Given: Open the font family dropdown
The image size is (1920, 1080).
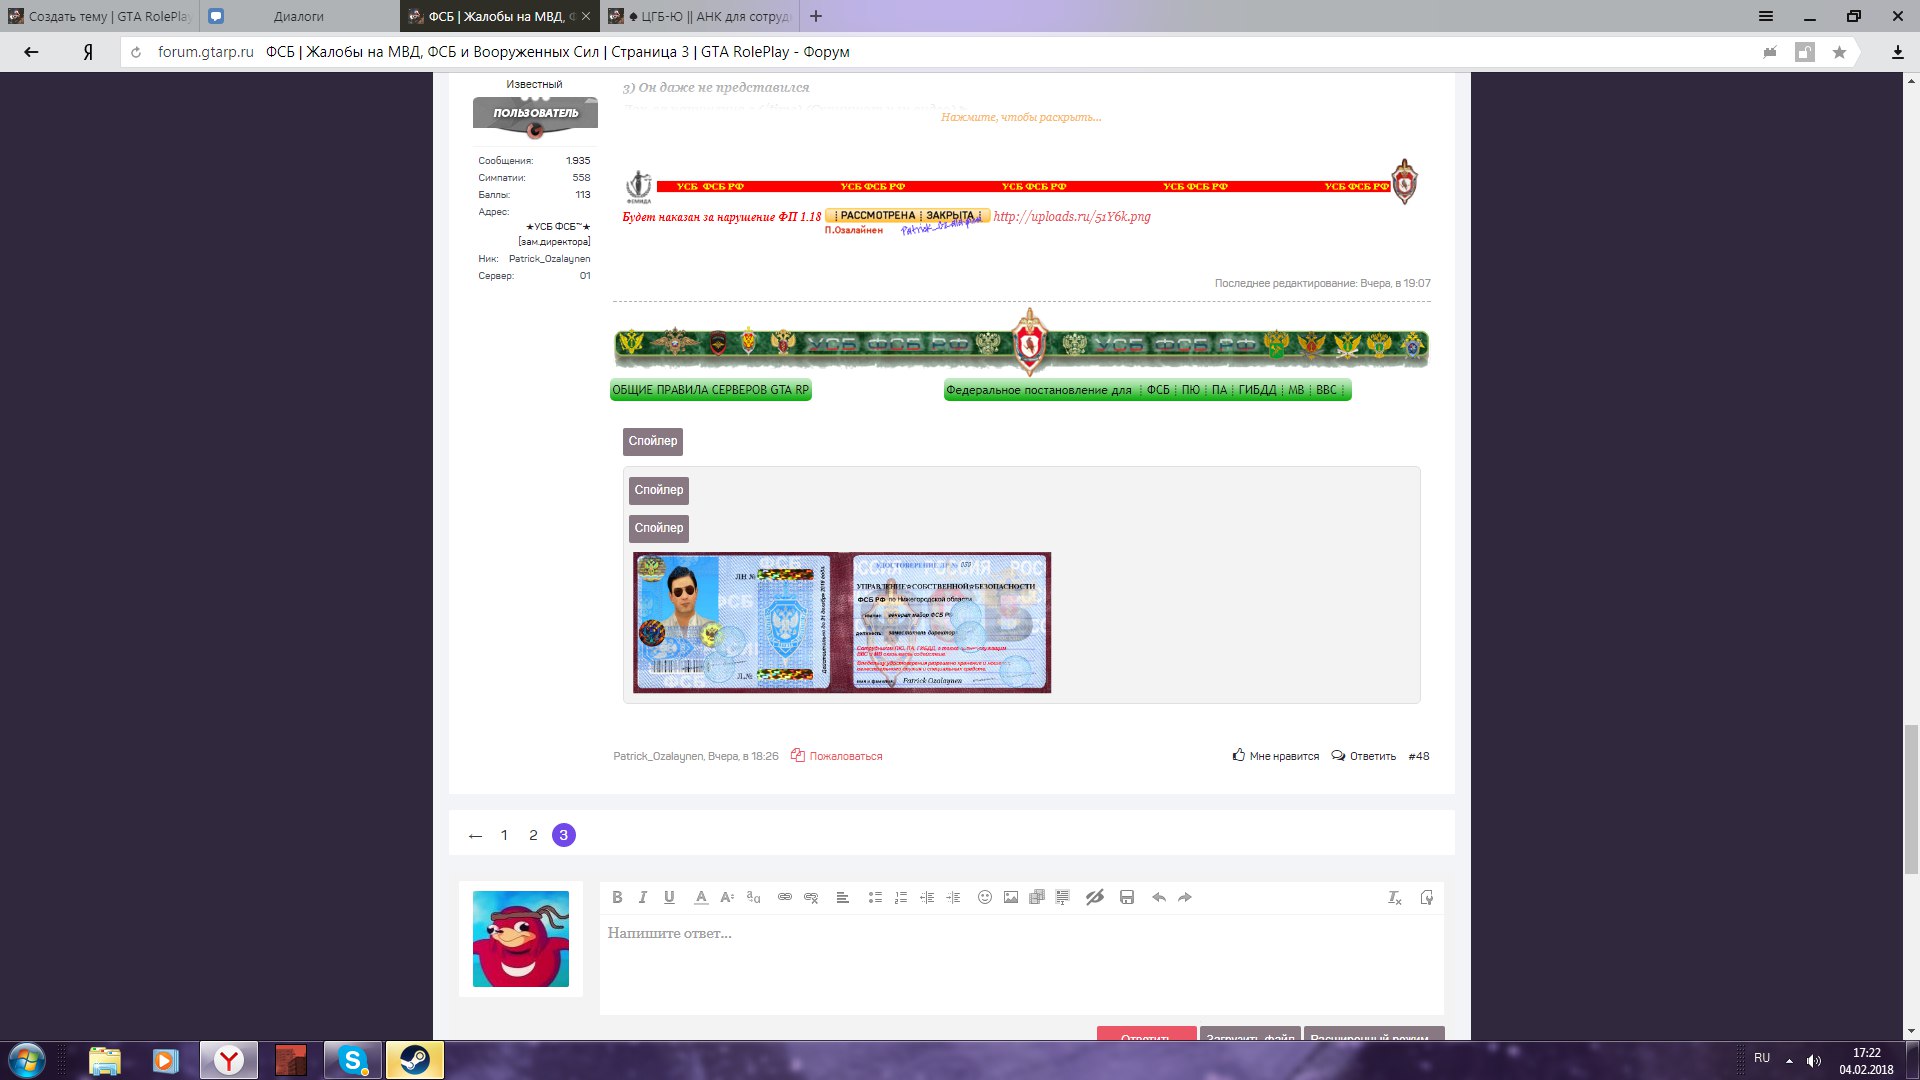Looking at the screenshot, I should pyautogui.click(x=753, y=897).
